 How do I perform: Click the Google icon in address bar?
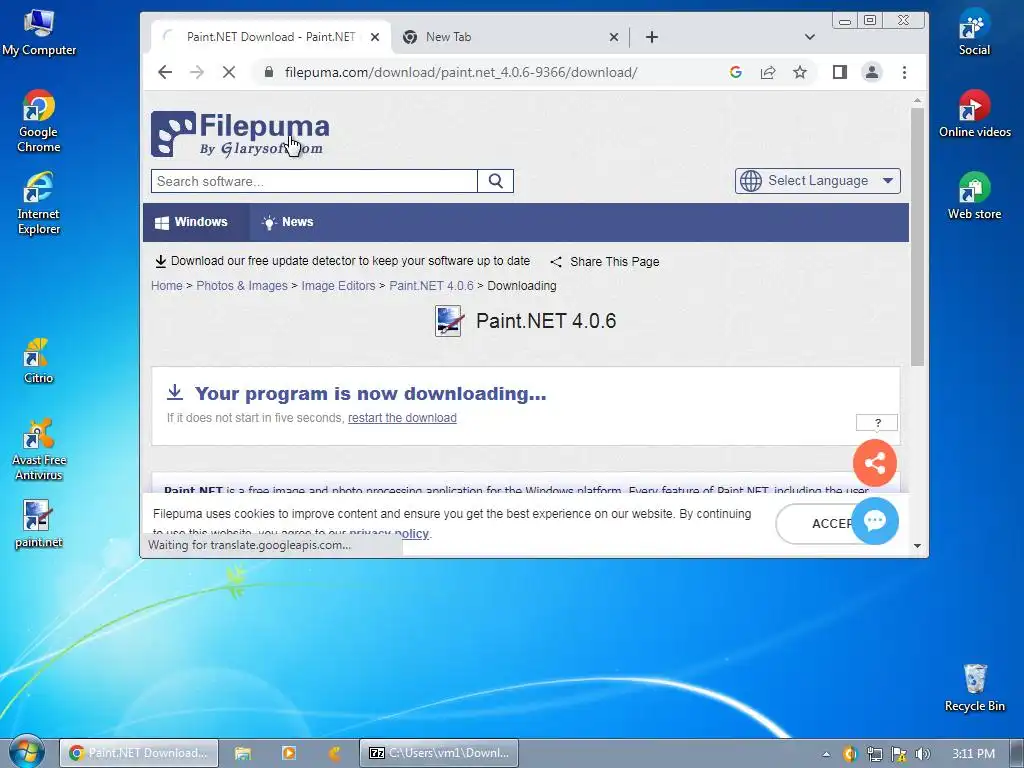736,72
